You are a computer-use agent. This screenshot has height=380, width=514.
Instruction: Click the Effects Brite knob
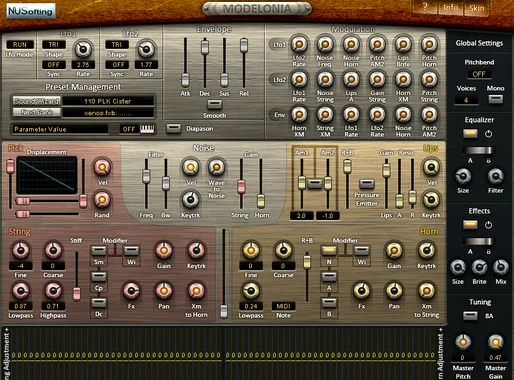click(x=479, y=267)
